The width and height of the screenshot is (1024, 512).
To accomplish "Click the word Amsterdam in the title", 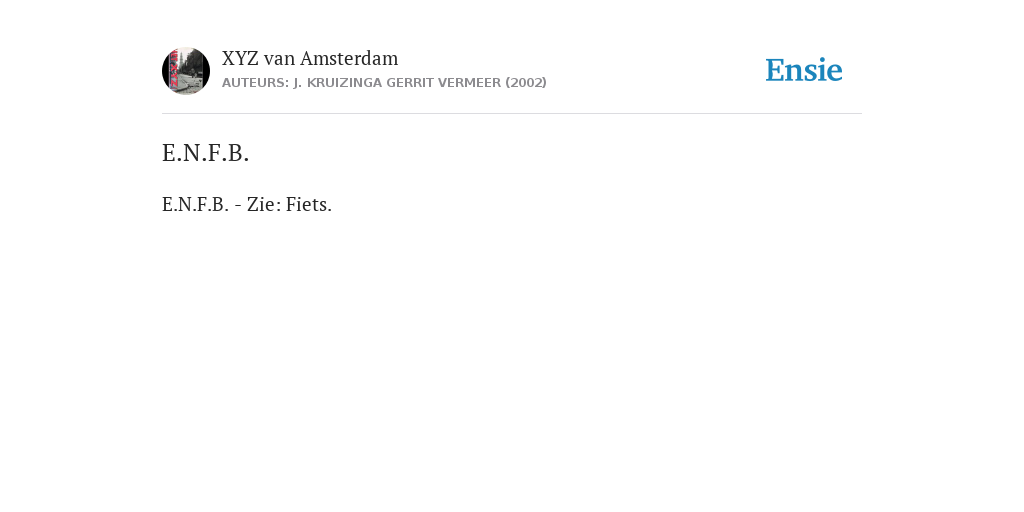I will pos(349,58).
